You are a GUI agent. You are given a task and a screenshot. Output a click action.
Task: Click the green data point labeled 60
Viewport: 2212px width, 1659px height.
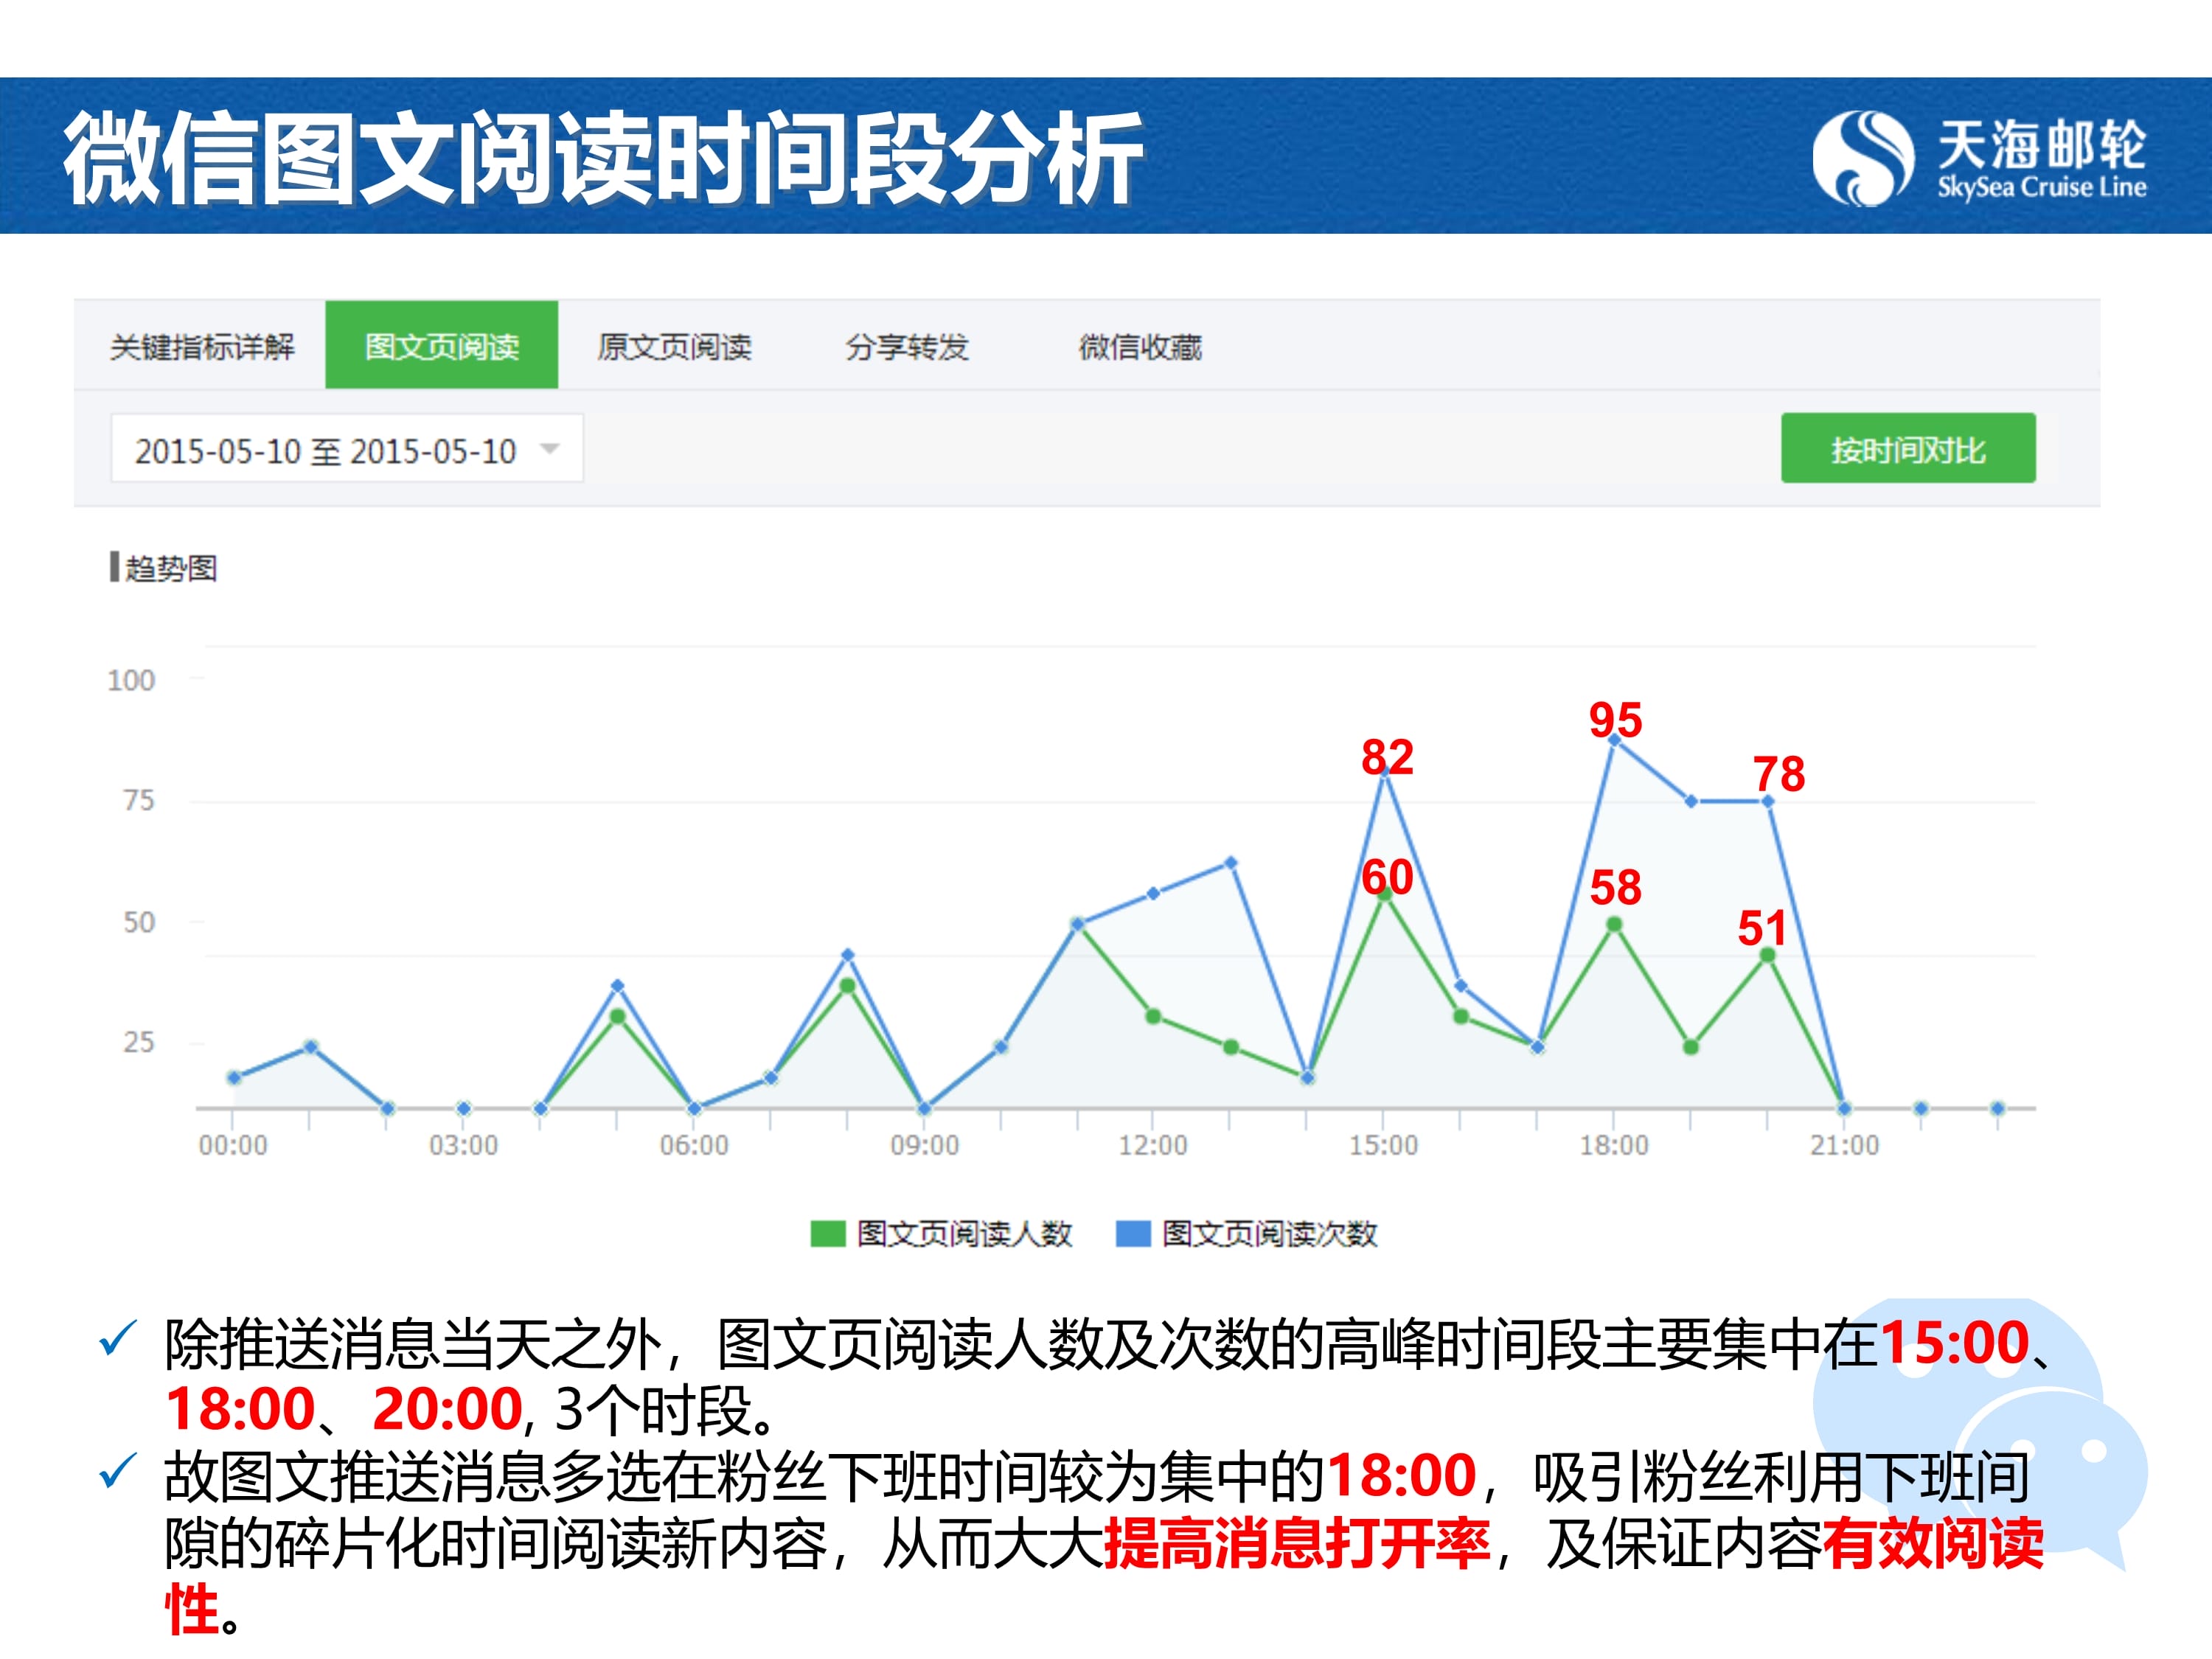(x=1384, y=894)
